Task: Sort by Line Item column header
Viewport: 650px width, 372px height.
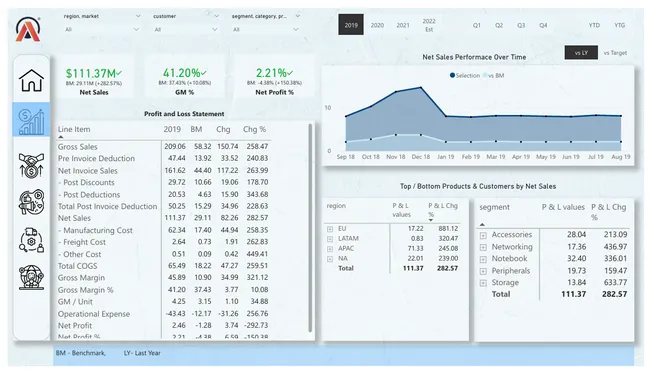Action: 74,129
